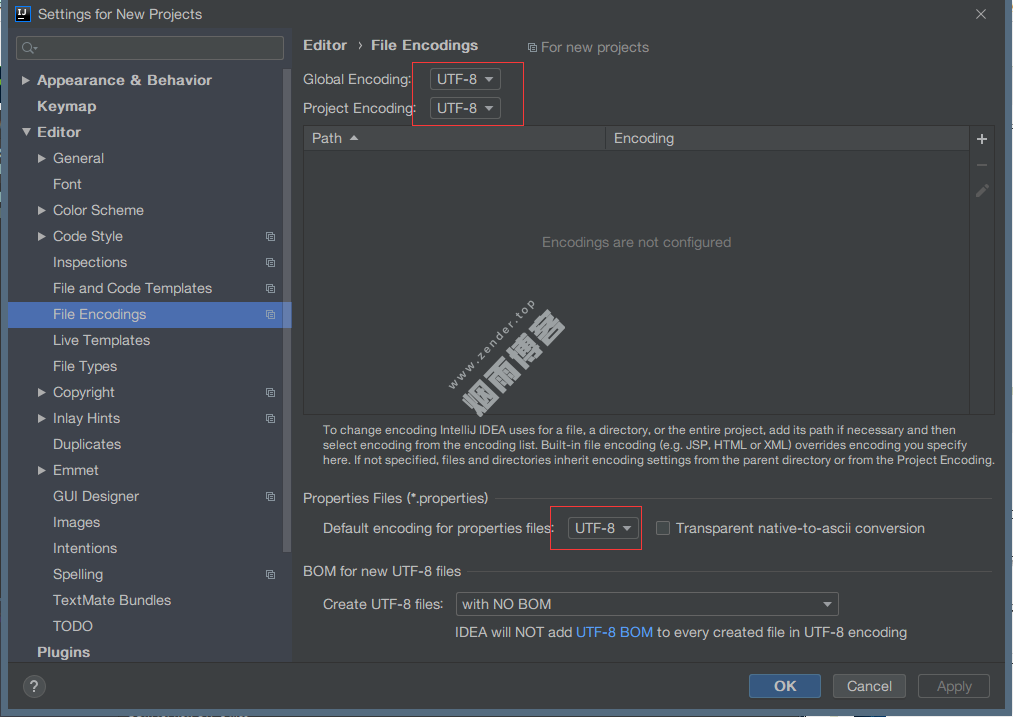Expand the Appearance & Behavior section
Image resolution: width=1013 pixels, height=717 pixels.
coord(26,80)
